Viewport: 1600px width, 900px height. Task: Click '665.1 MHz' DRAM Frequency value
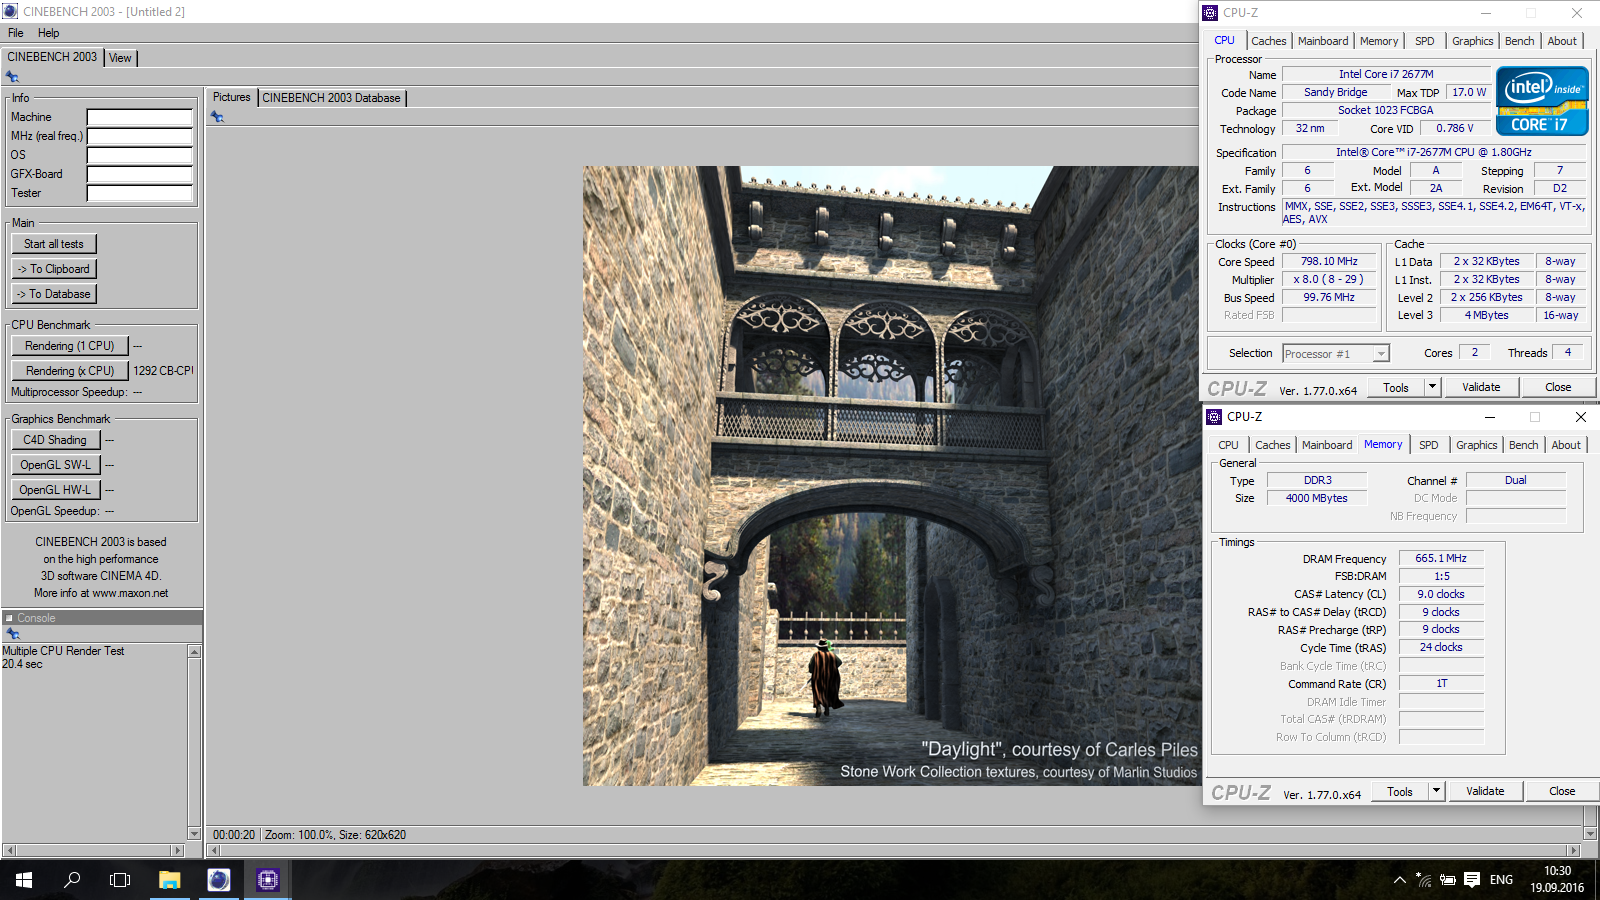coord(1441,559)
